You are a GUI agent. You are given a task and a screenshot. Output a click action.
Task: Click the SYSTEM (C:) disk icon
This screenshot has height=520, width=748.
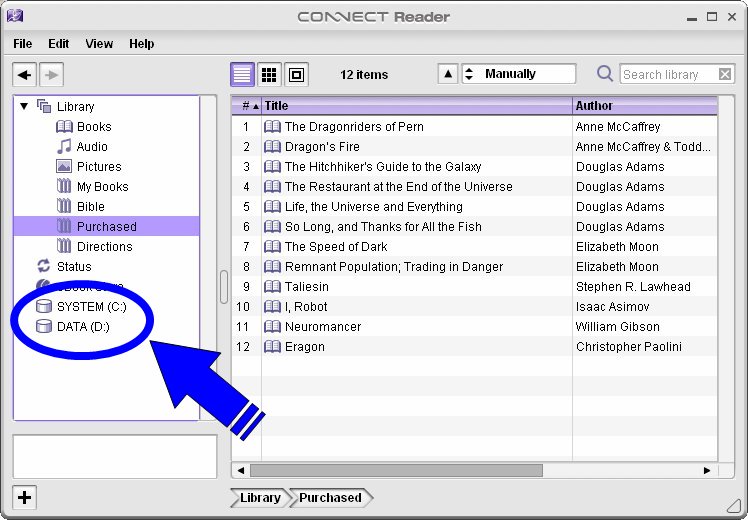tap(44, 306)
